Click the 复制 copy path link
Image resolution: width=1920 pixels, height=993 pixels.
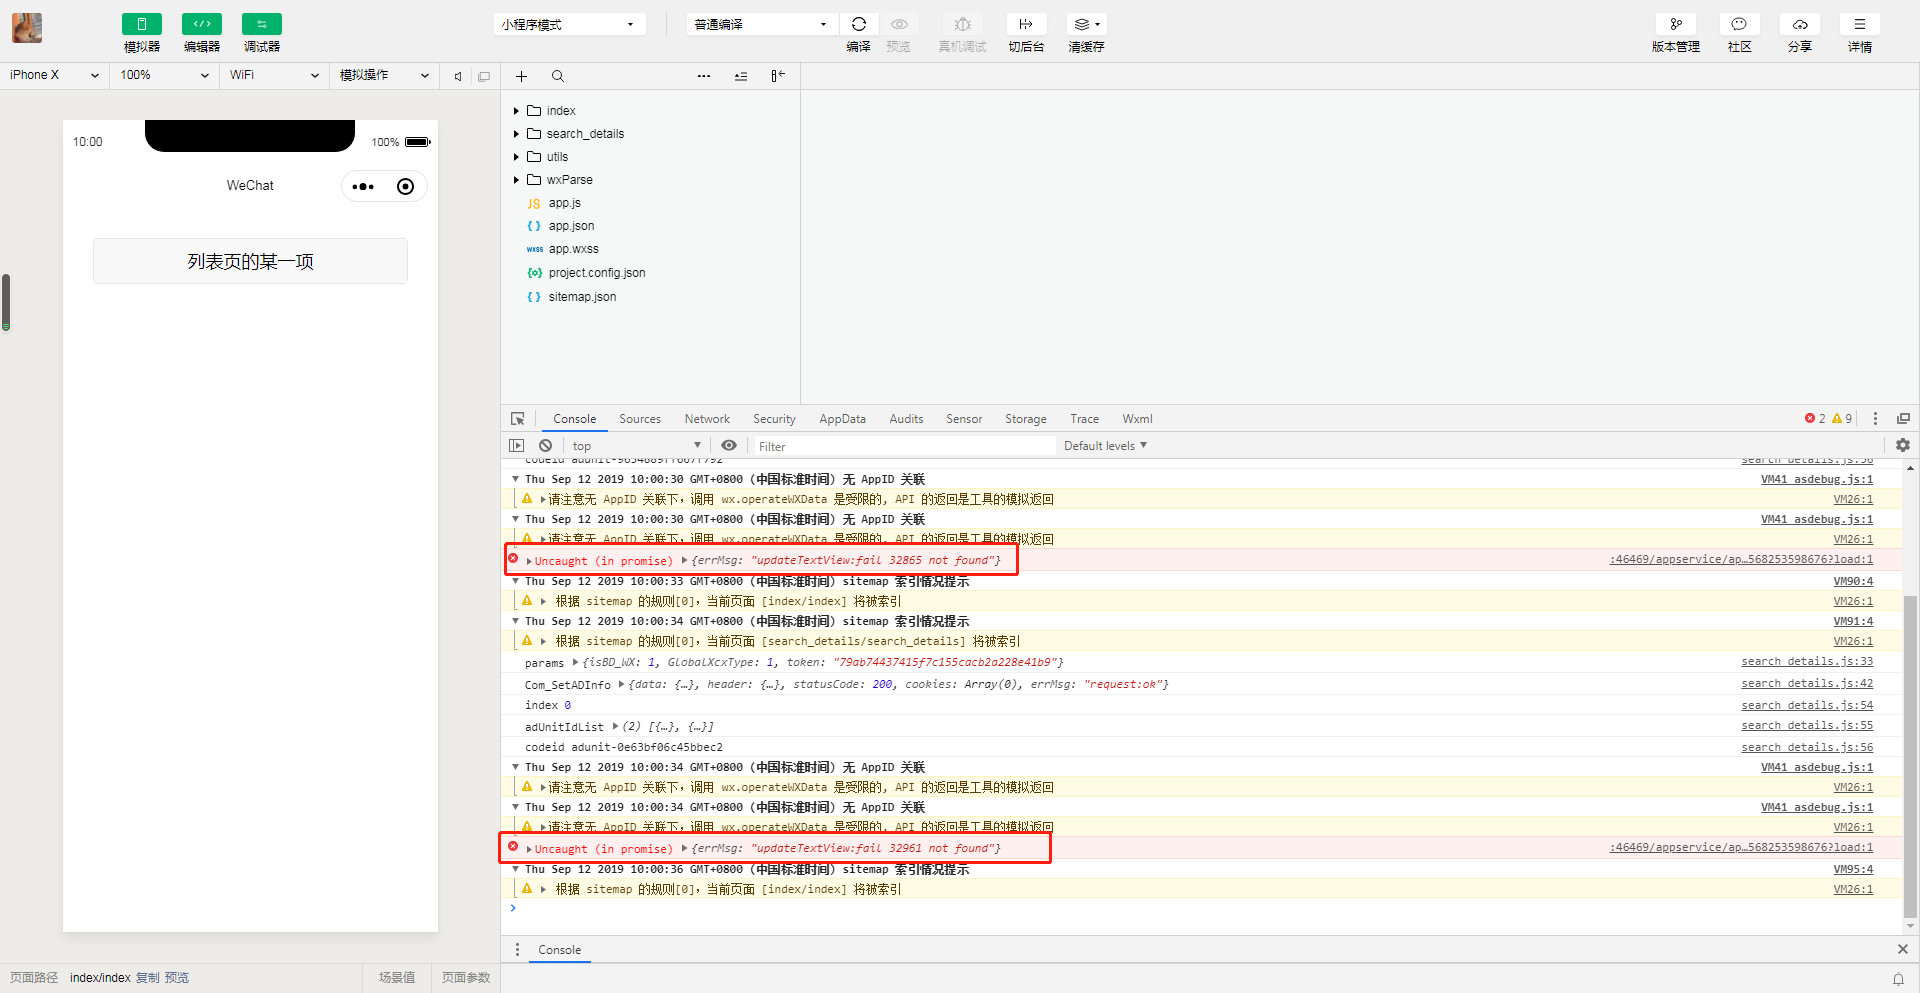click(147, 978)
